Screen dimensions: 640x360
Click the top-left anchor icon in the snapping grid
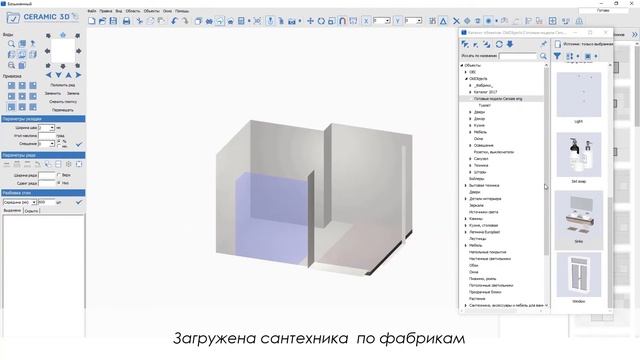coord(11,85)
